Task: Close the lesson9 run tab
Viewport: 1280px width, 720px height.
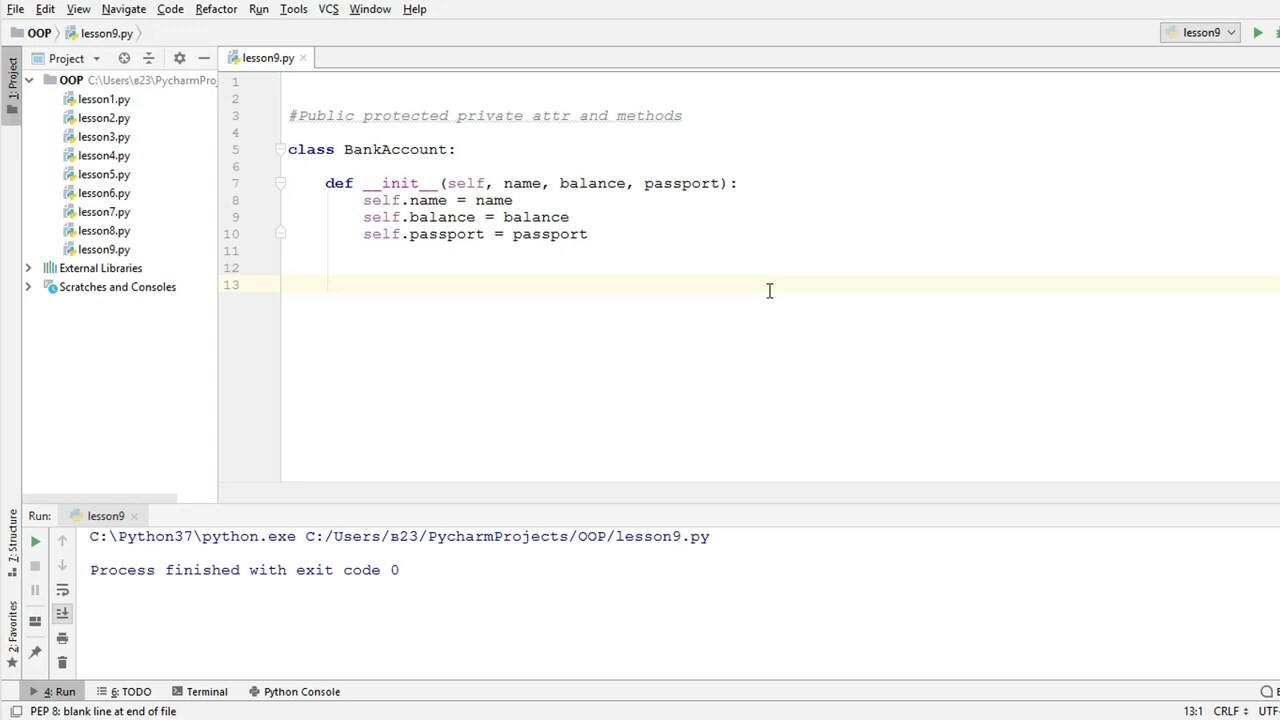Action: pos(135,516)
